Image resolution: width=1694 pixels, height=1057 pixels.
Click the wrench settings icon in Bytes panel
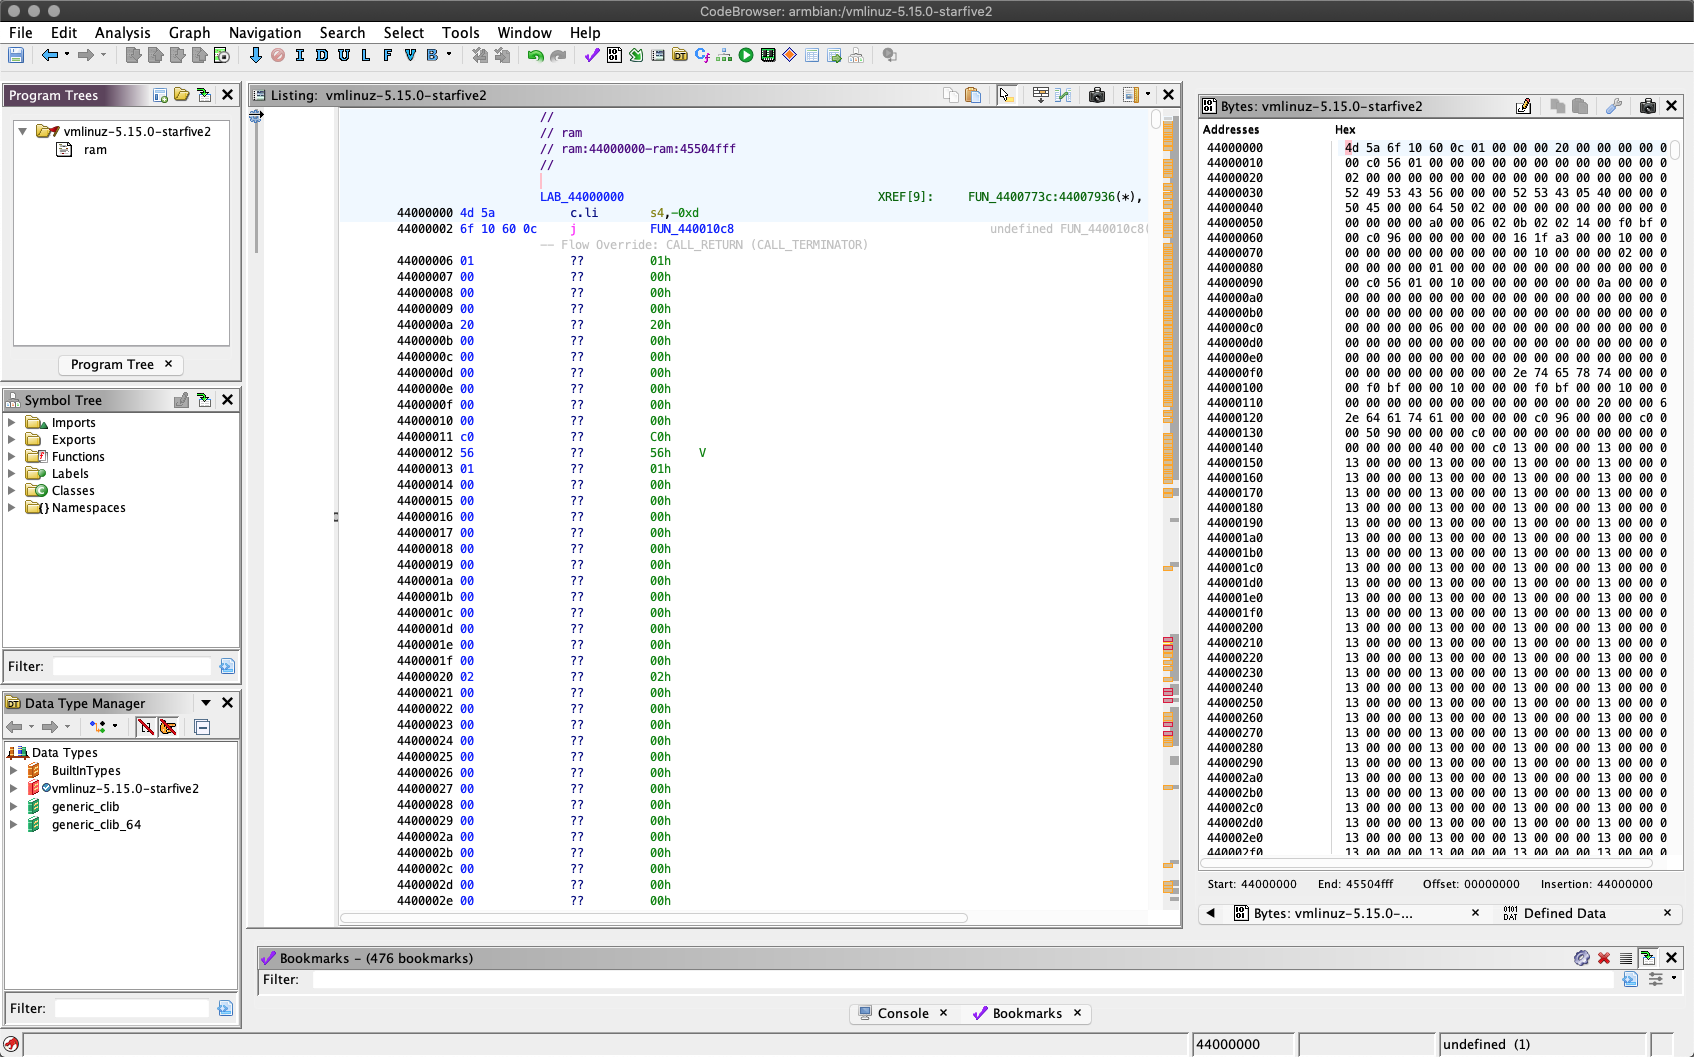1614,106
